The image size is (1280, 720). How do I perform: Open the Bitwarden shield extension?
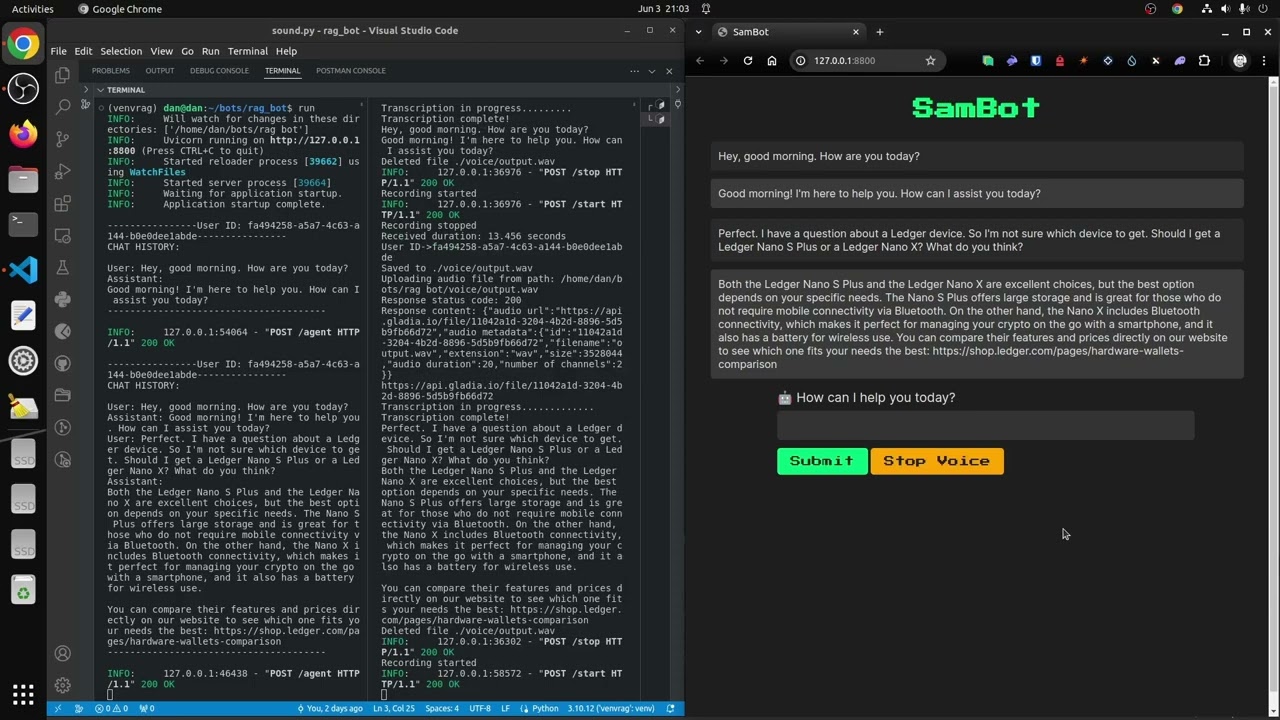coord(1035,60)
